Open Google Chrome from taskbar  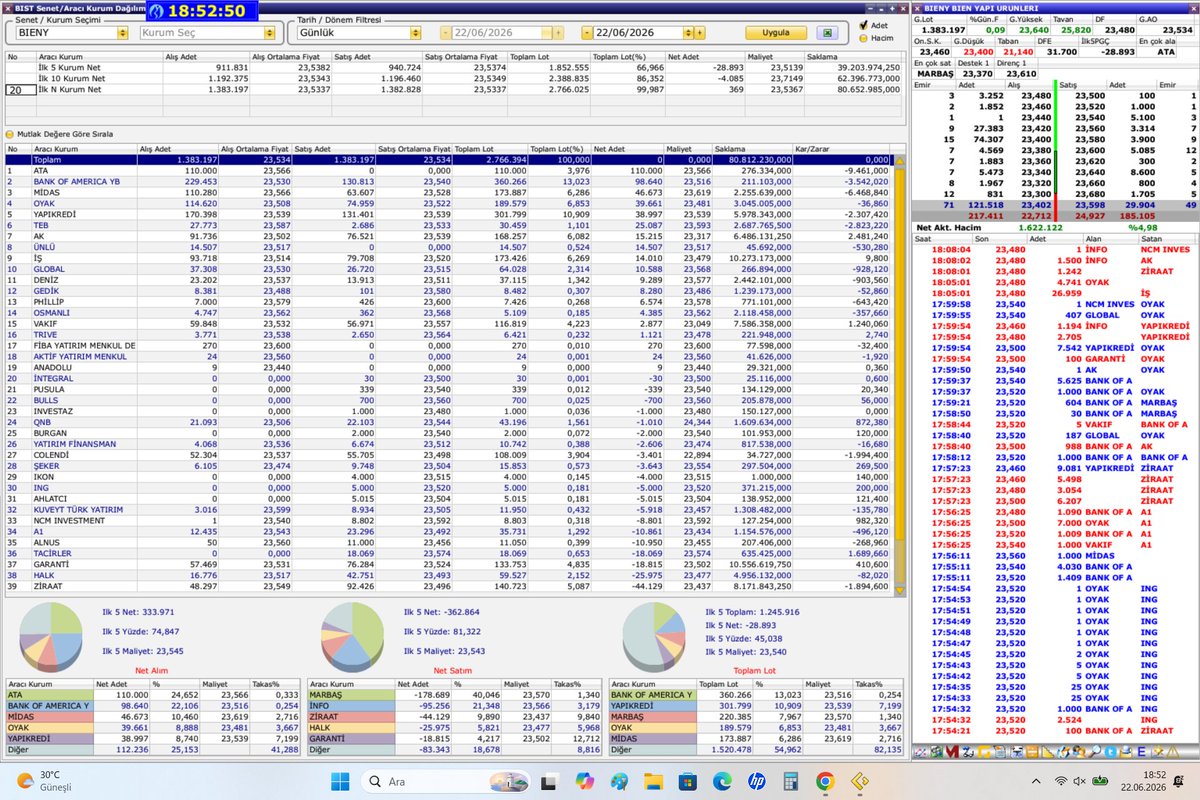point(824,780)
